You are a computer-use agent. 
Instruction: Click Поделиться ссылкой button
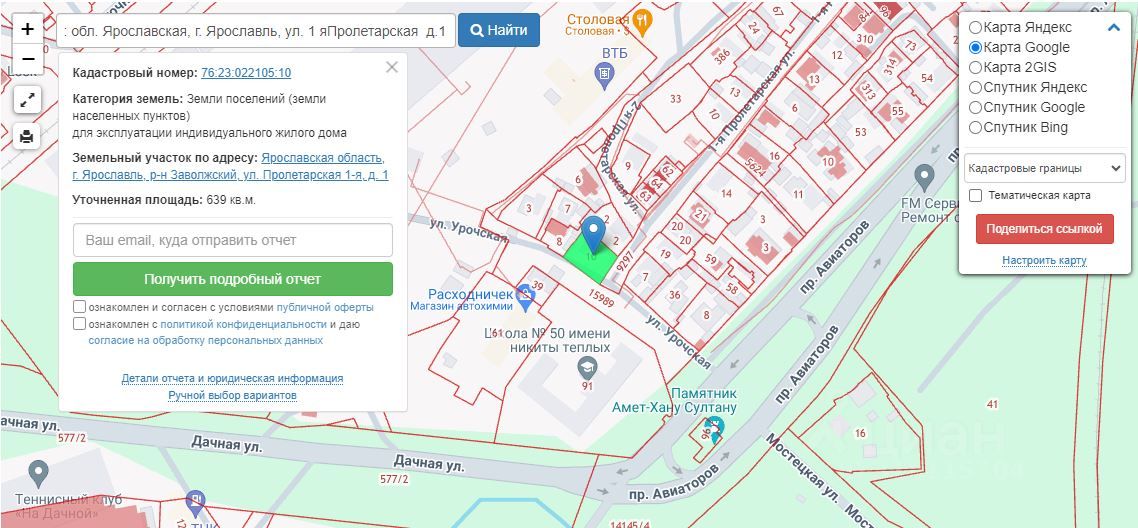[x=1044, y=228]
